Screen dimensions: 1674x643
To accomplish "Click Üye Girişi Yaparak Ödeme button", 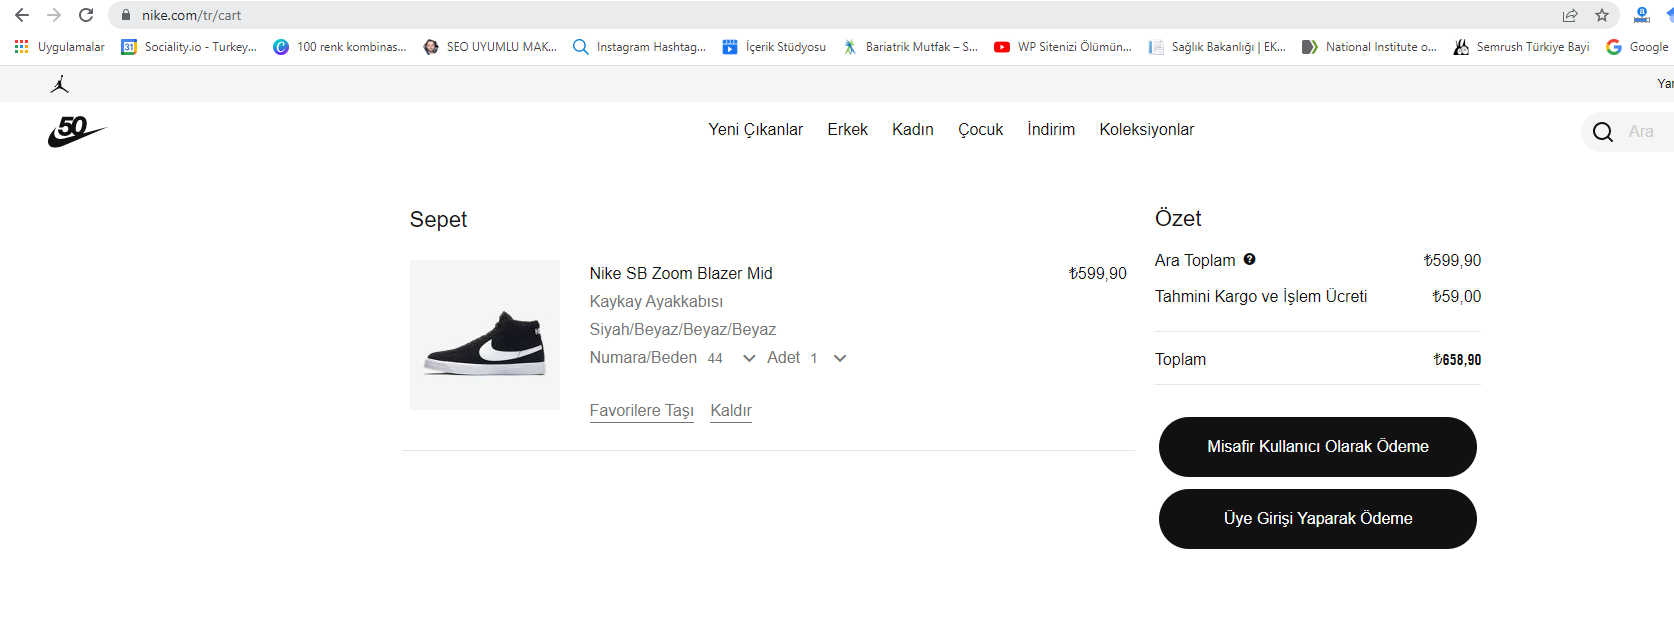I will click(1318, 519).
